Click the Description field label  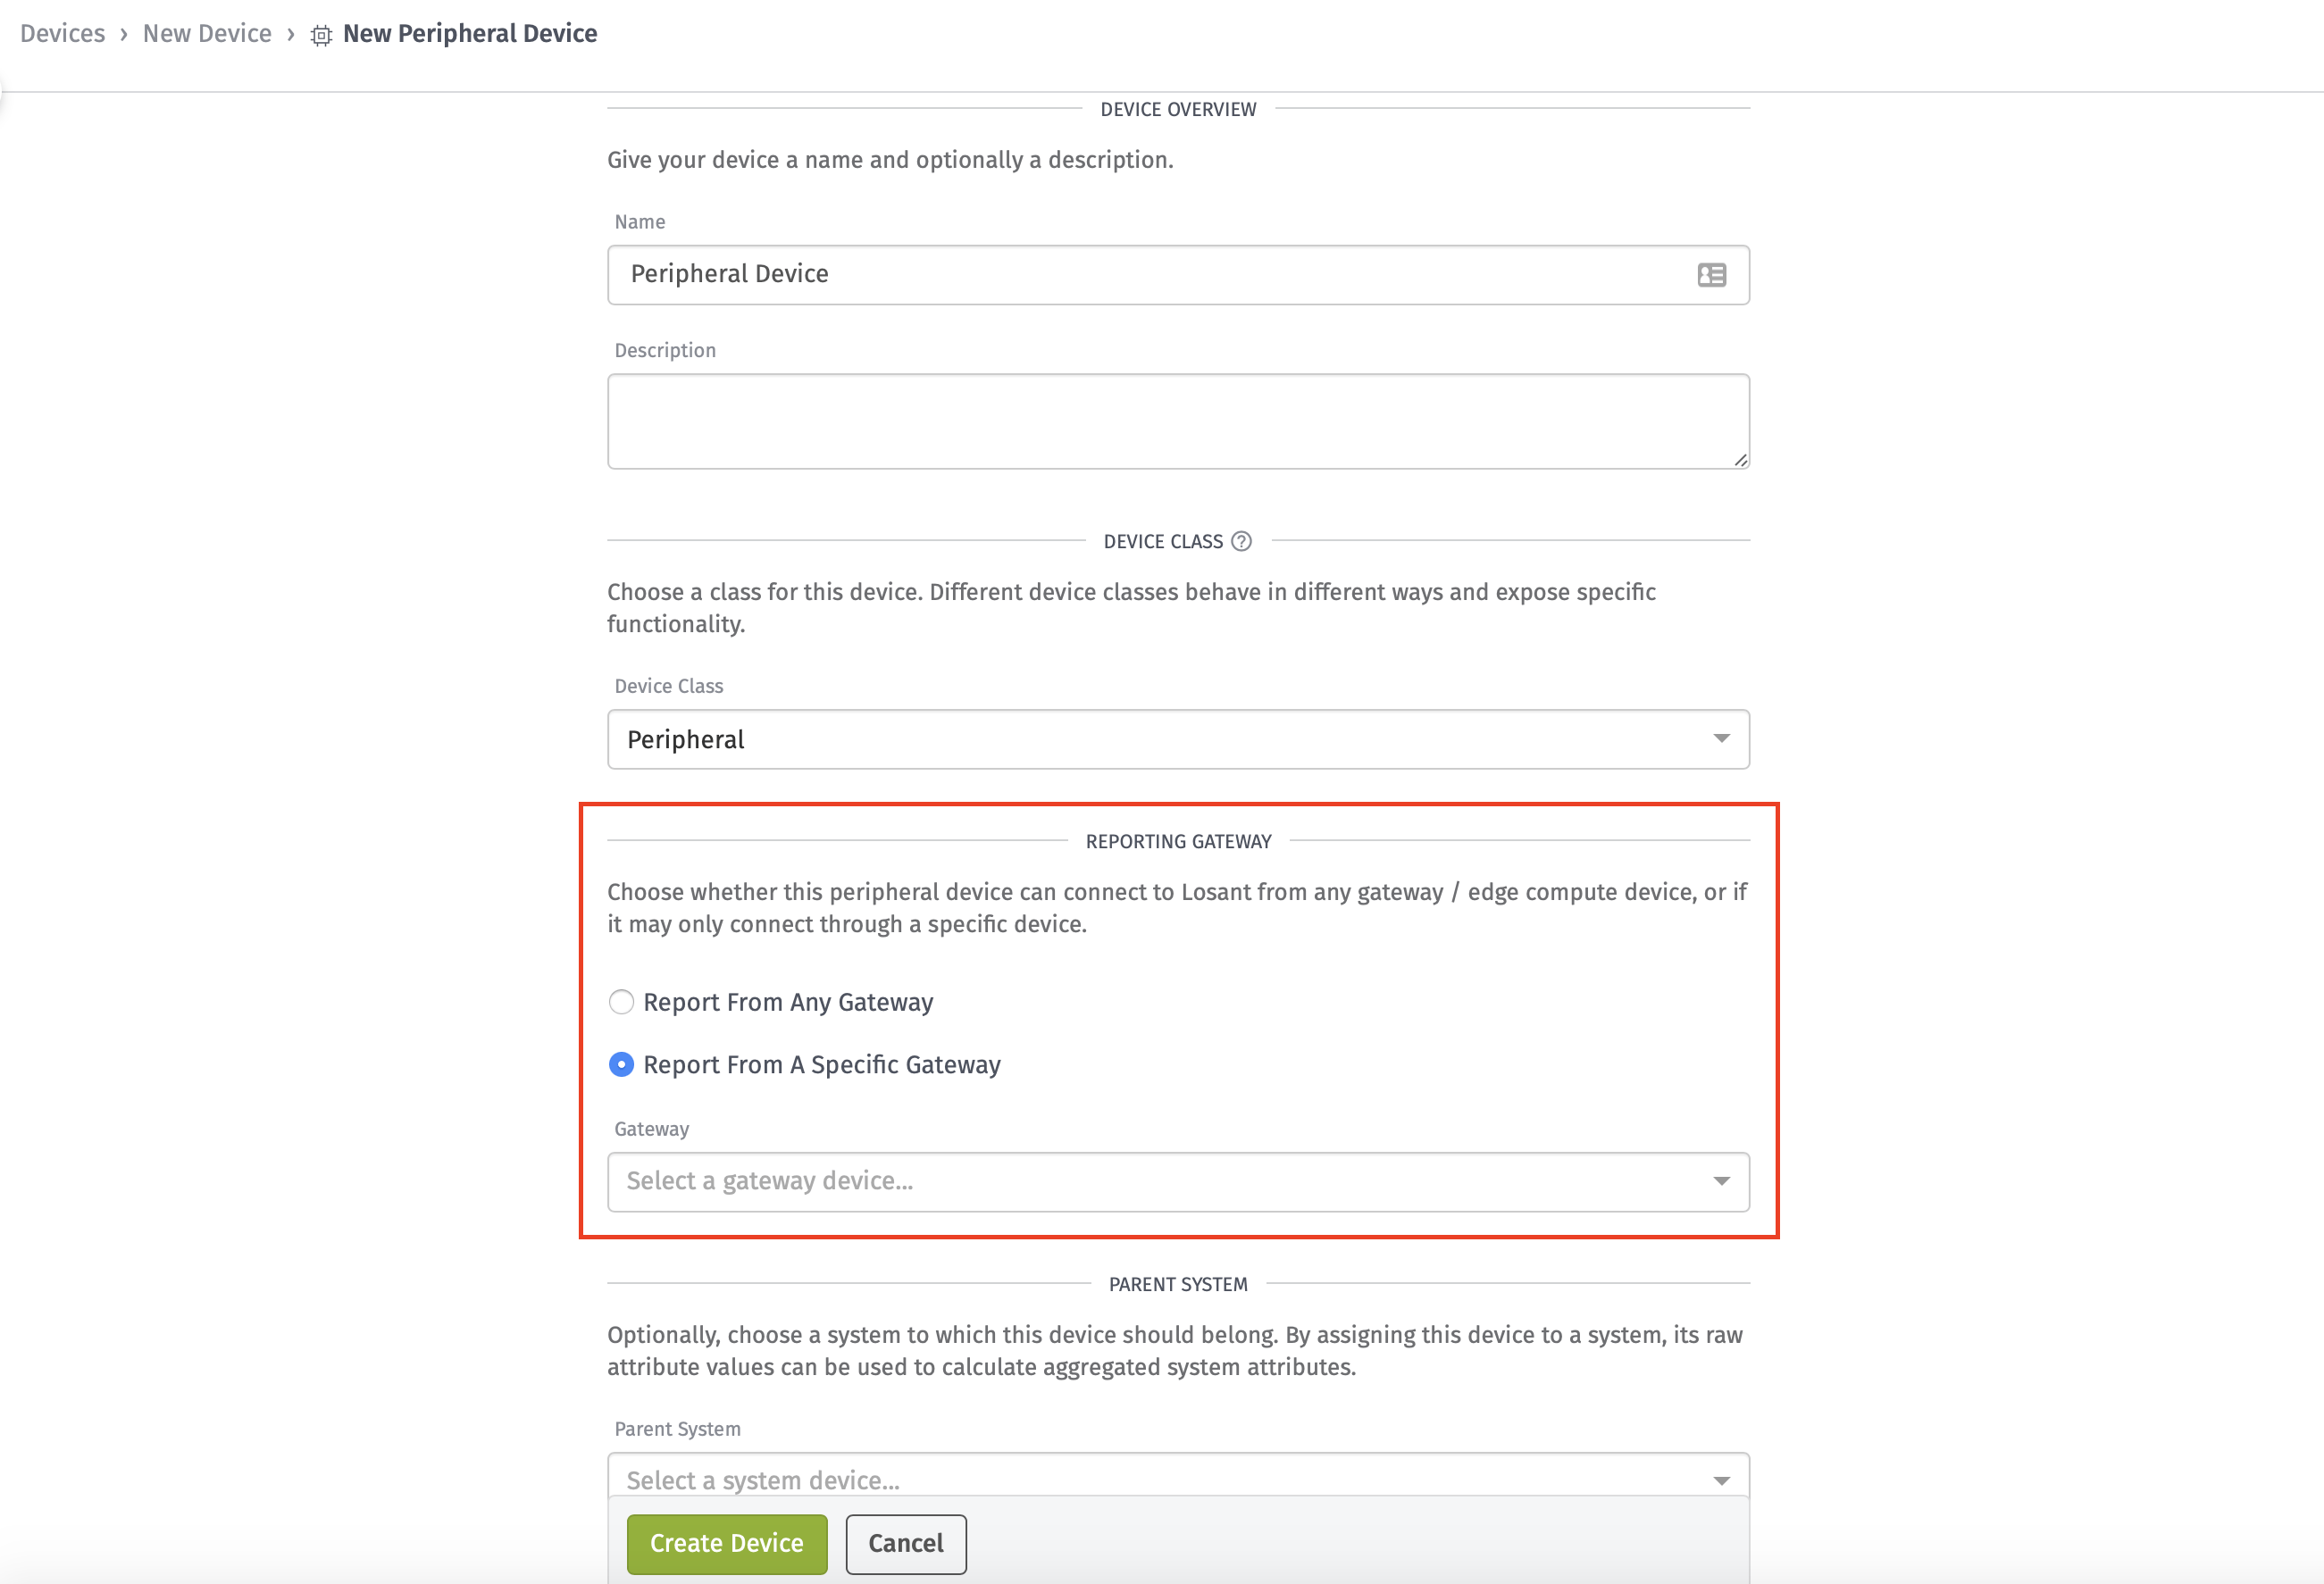(665, 351)
